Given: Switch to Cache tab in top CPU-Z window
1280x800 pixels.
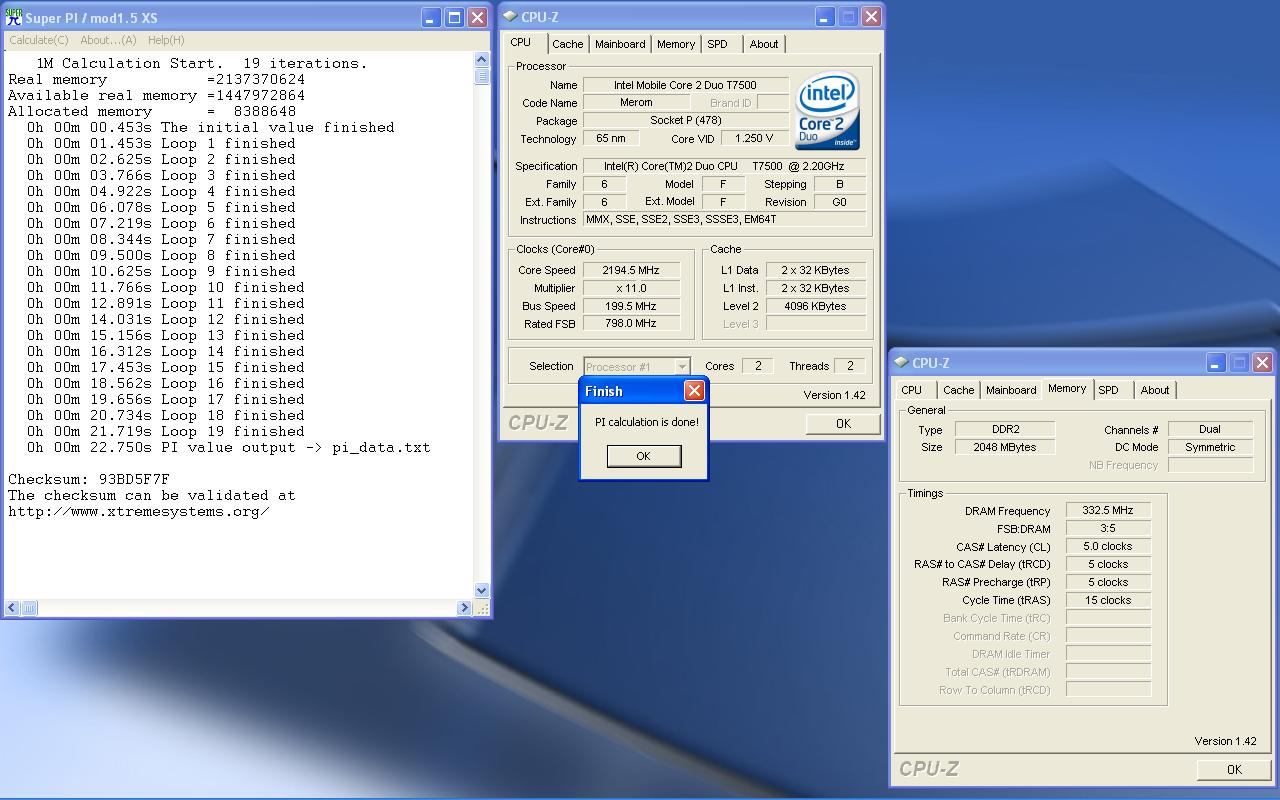Looking at the screenshot, I should [567, 44].
